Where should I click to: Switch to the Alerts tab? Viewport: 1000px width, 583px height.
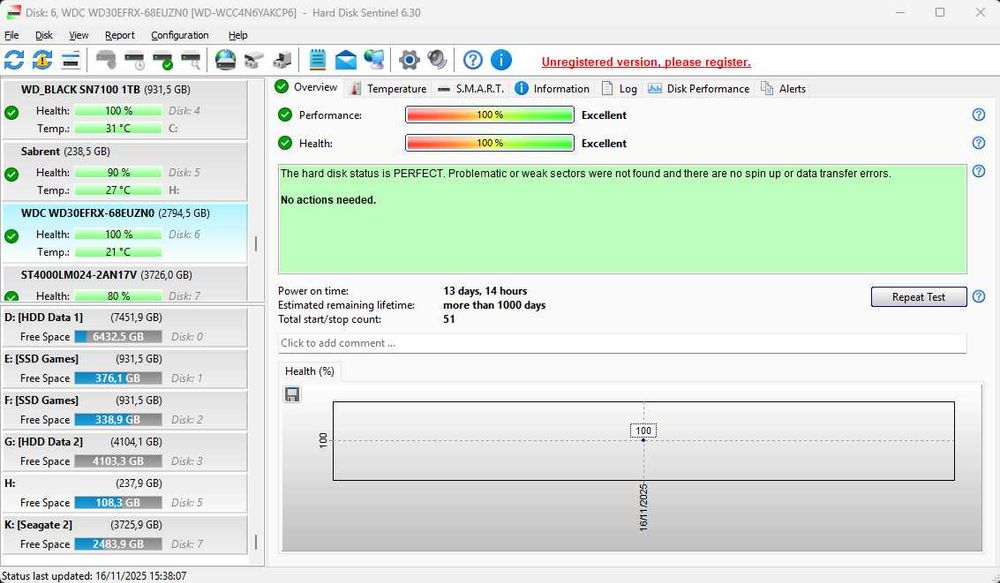pos(783,89)
